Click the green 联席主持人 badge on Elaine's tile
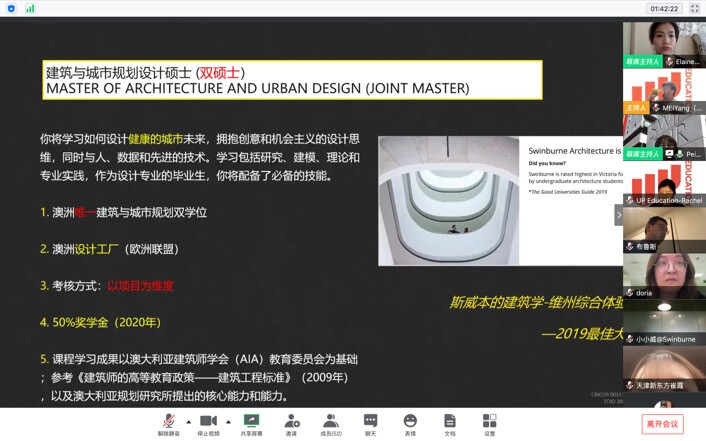The width and height of the screenshot is (706, 441). 643,62
